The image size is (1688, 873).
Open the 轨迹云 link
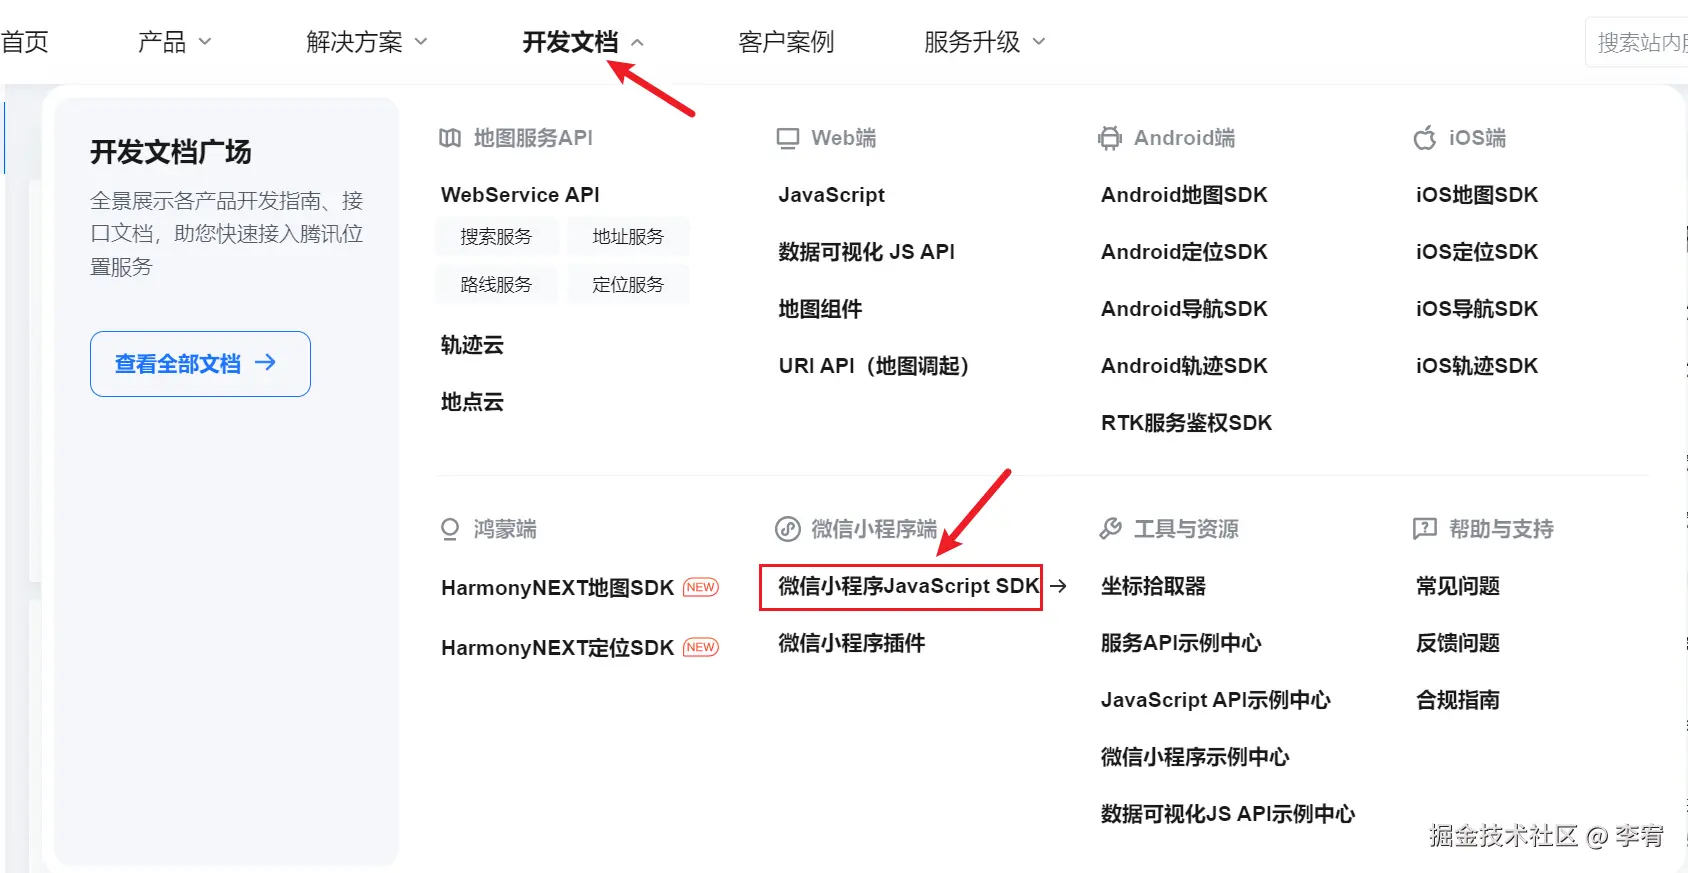point(472,345)
